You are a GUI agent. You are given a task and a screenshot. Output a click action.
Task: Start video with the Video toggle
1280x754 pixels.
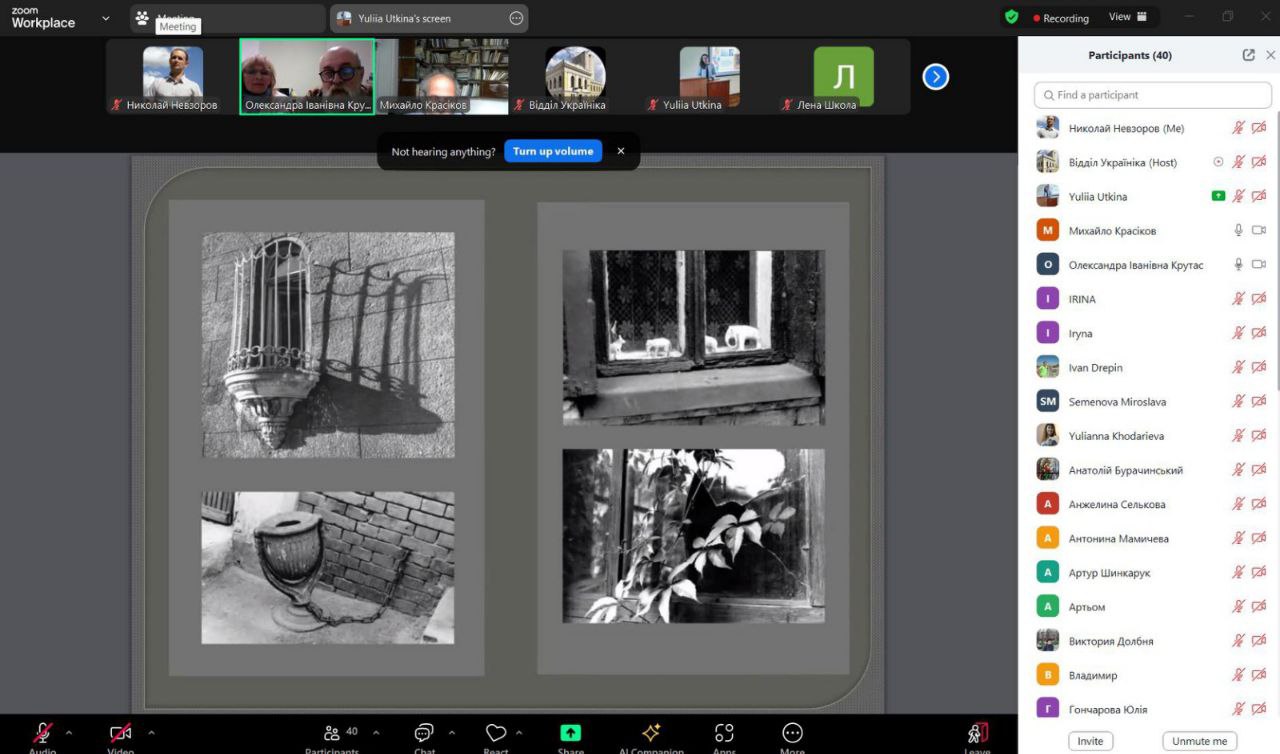click(x=120, y=733)
